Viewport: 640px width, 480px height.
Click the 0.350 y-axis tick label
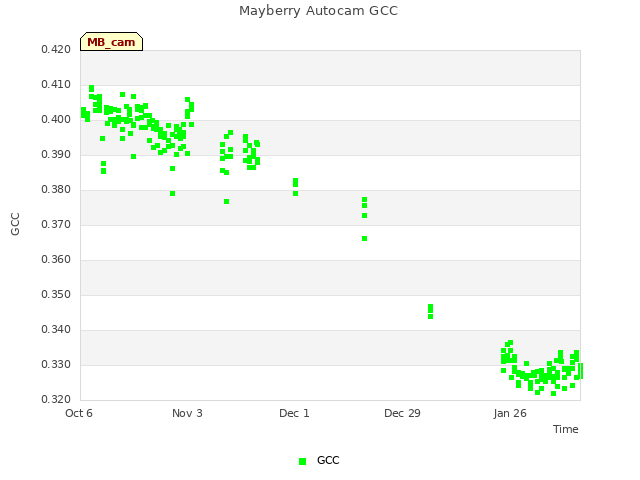pos(56,294)
